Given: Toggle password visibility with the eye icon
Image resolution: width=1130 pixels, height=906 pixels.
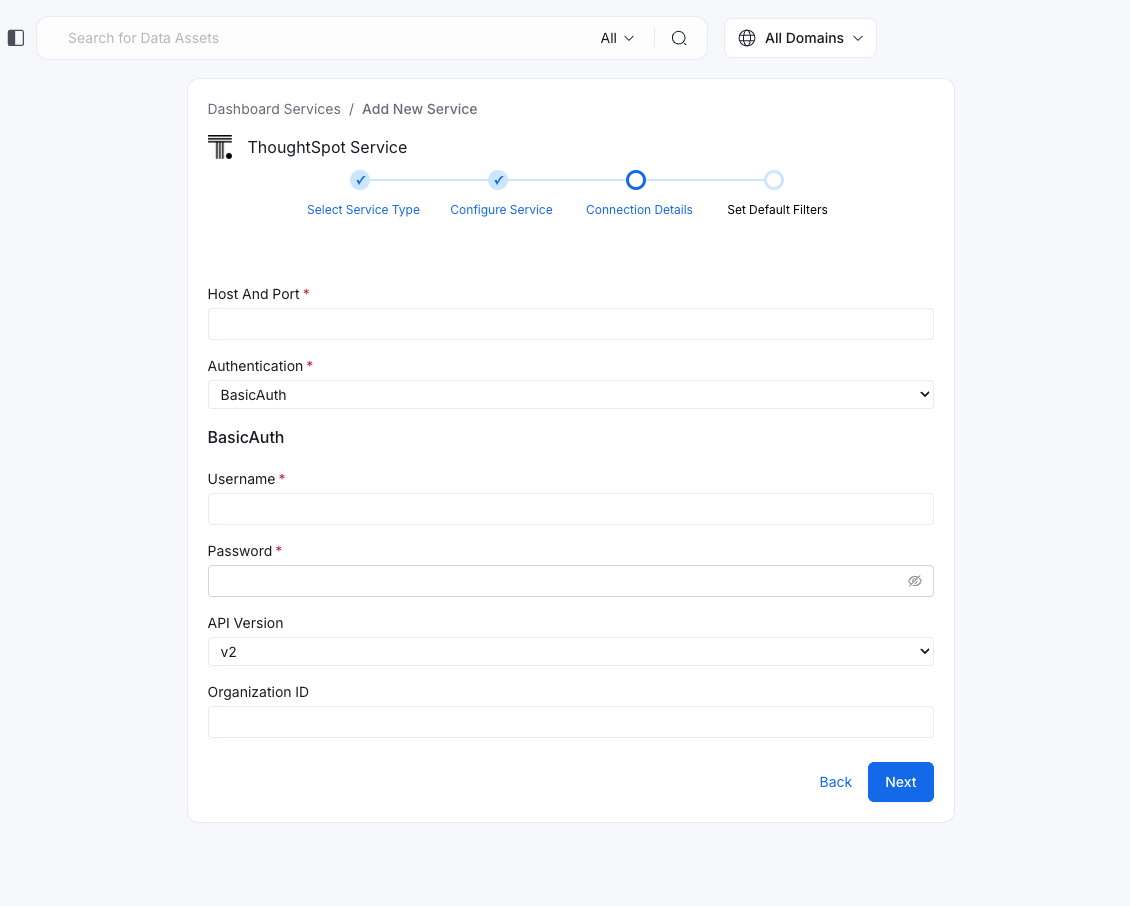Looking at the screenshot, I should 915,580.
